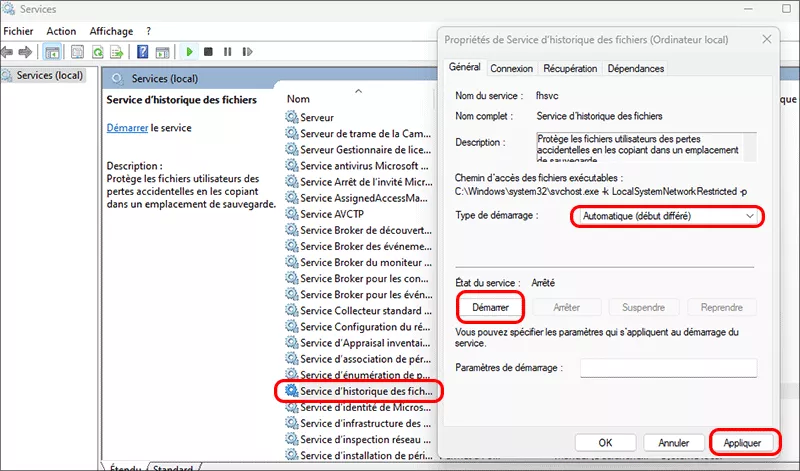Click the Refresh toolbar icon
This screenshot has height=471, width=800.
click(96, 52)
